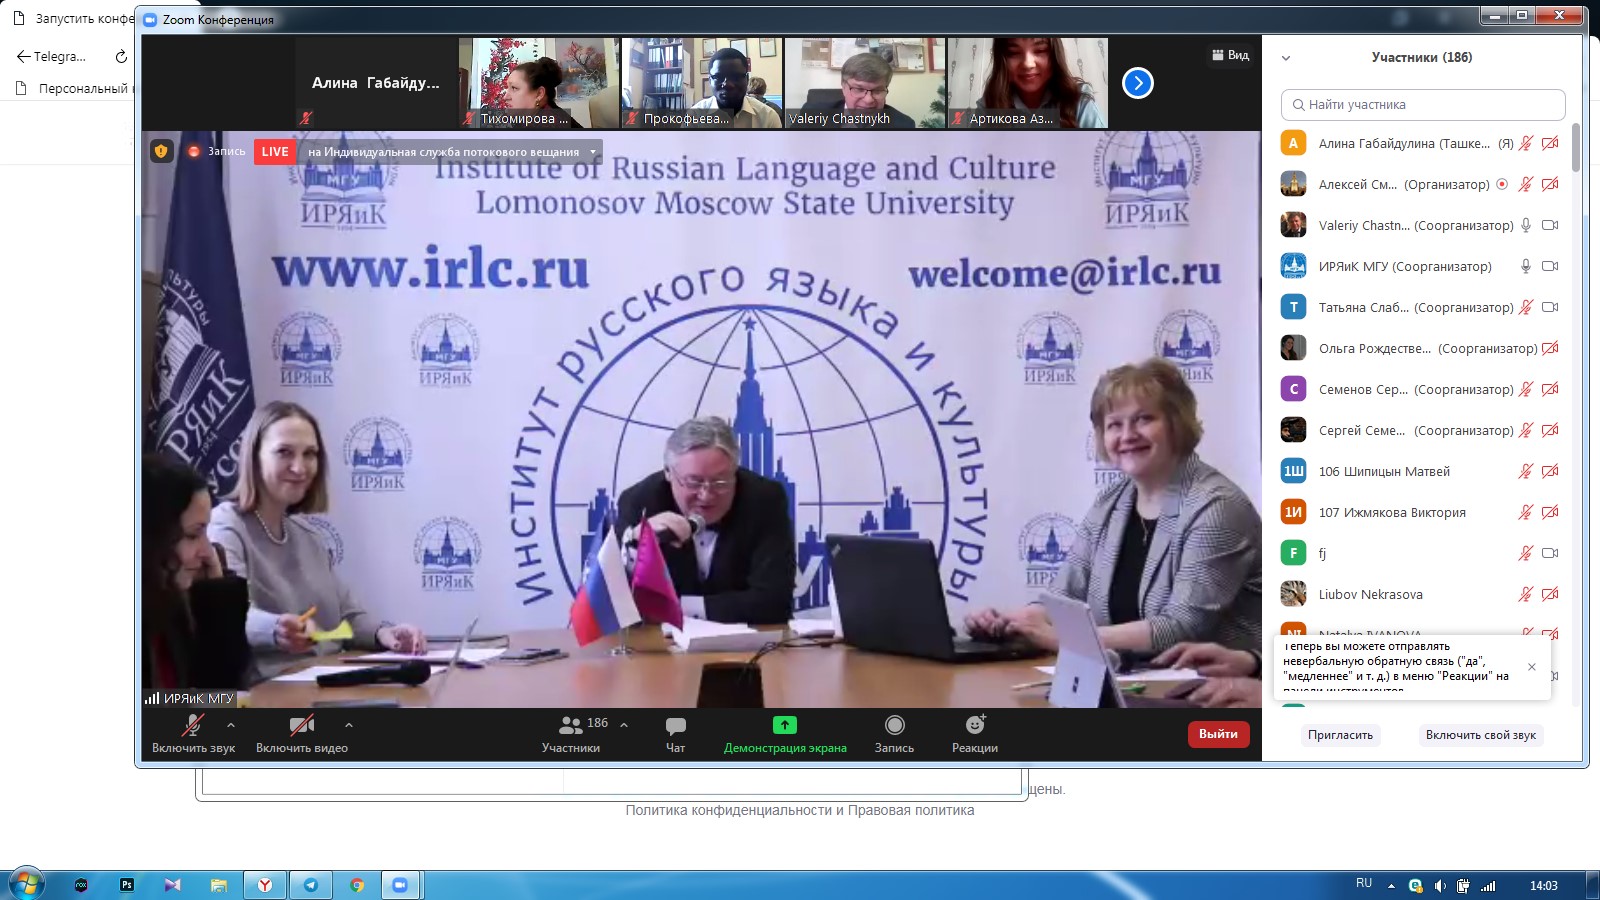Dismiss the reactions notification popup
The image size is (1600, 900).
click(1531, 667)
